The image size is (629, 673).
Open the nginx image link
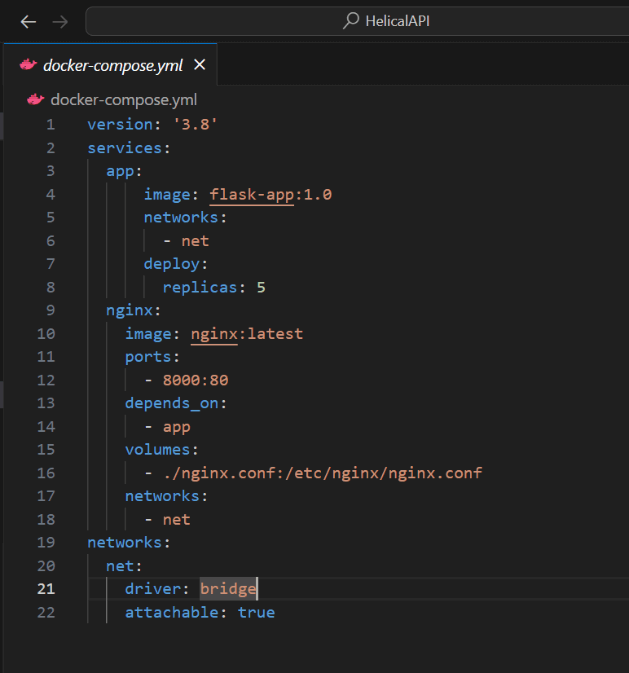(214, 333)
